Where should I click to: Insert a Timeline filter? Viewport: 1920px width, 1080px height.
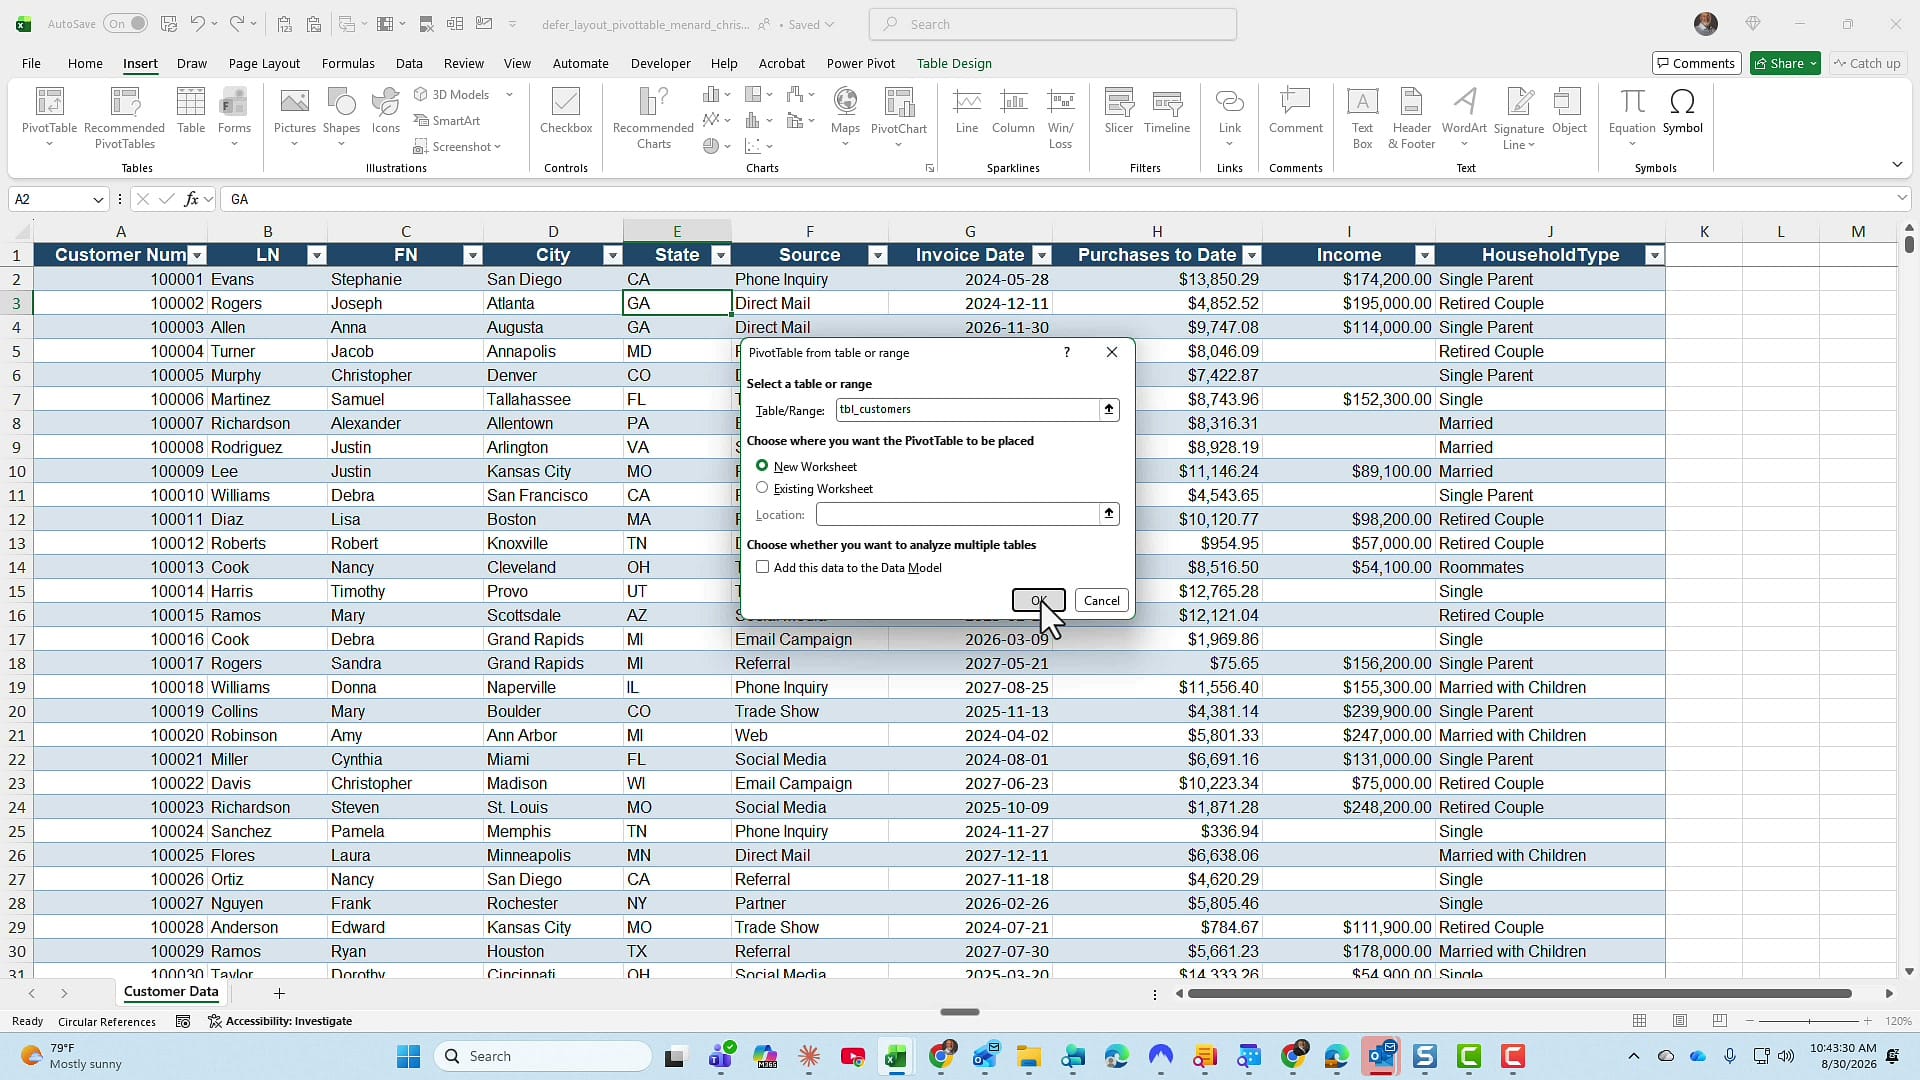1167,110
